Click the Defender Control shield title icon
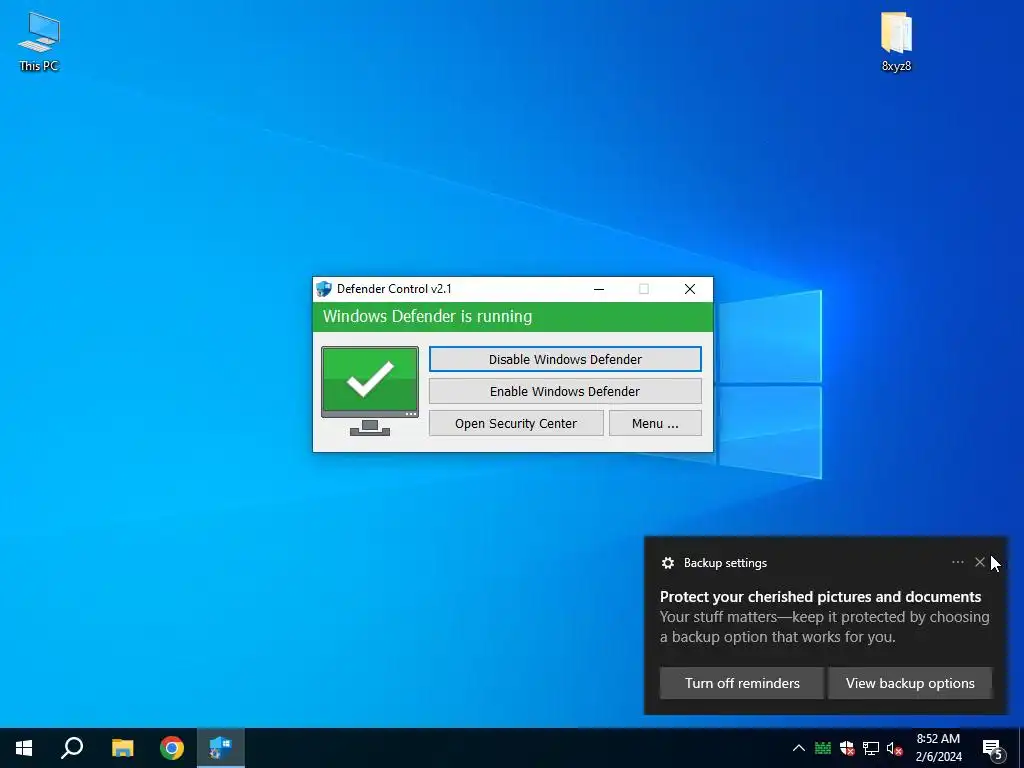This screenshot has width=1024, height=768. coord(324,289)
